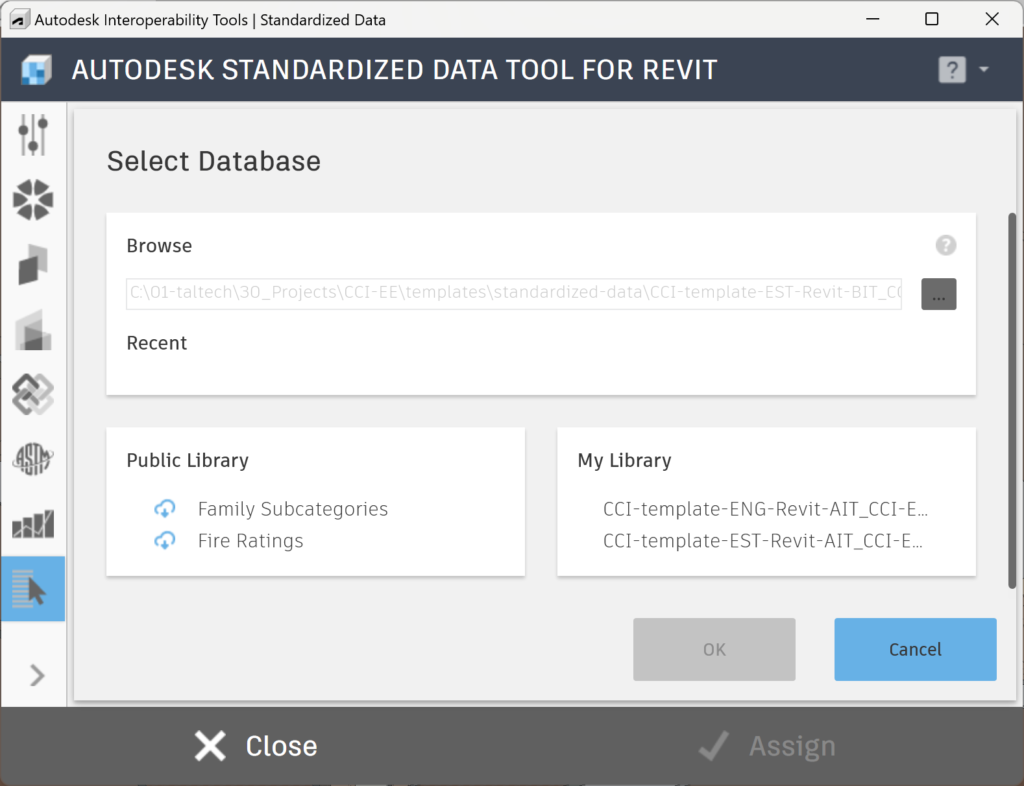The image size is (1024, 786).
Task: Click the database file path field
Action: point(514,293)
